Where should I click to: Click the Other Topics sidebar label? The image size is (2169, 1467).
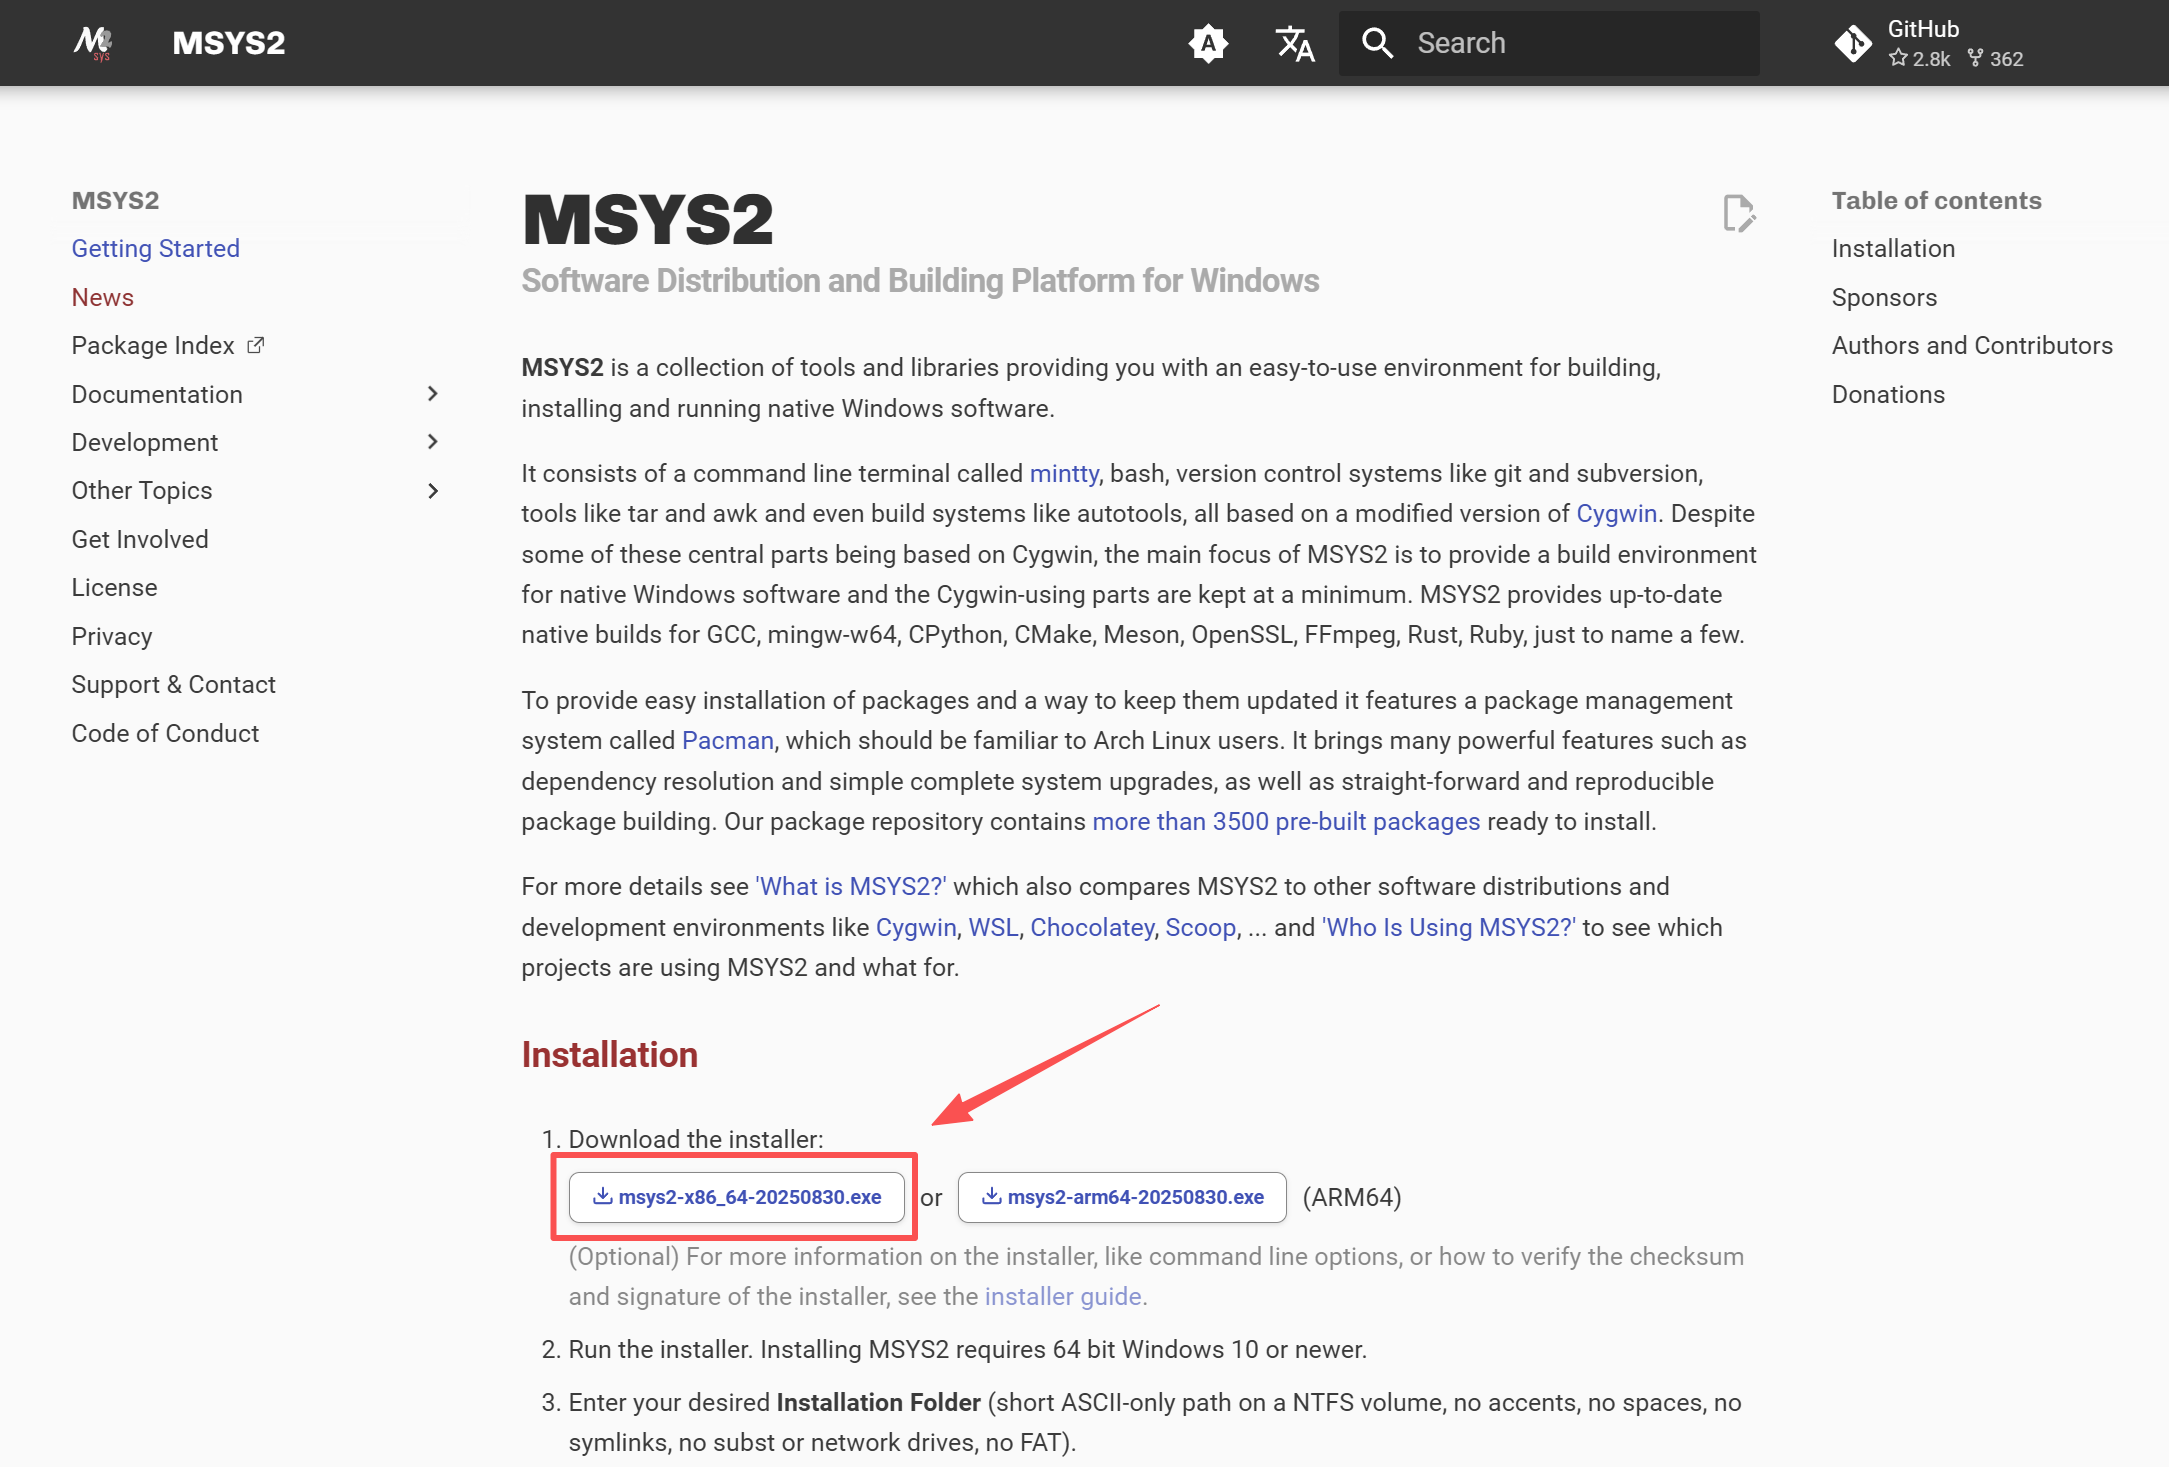142,490
